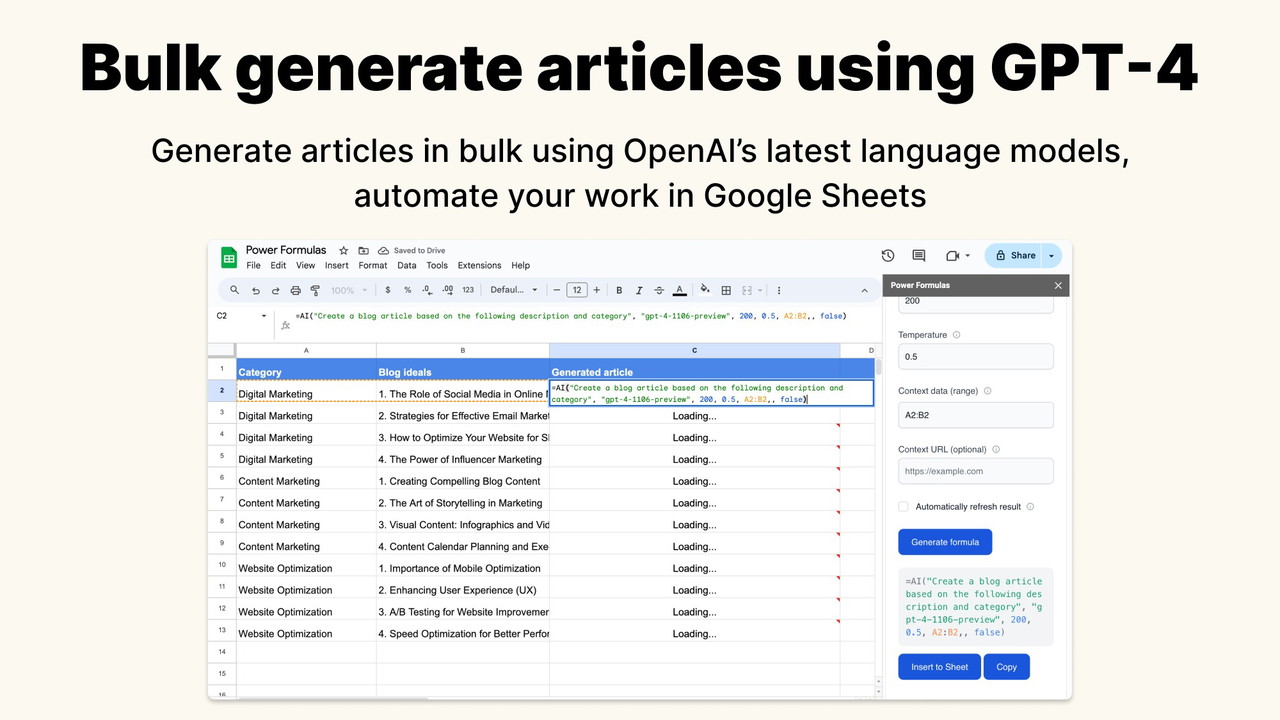1280x720 pixels.
Task: Click the Generate formula button
Action: 944,542
